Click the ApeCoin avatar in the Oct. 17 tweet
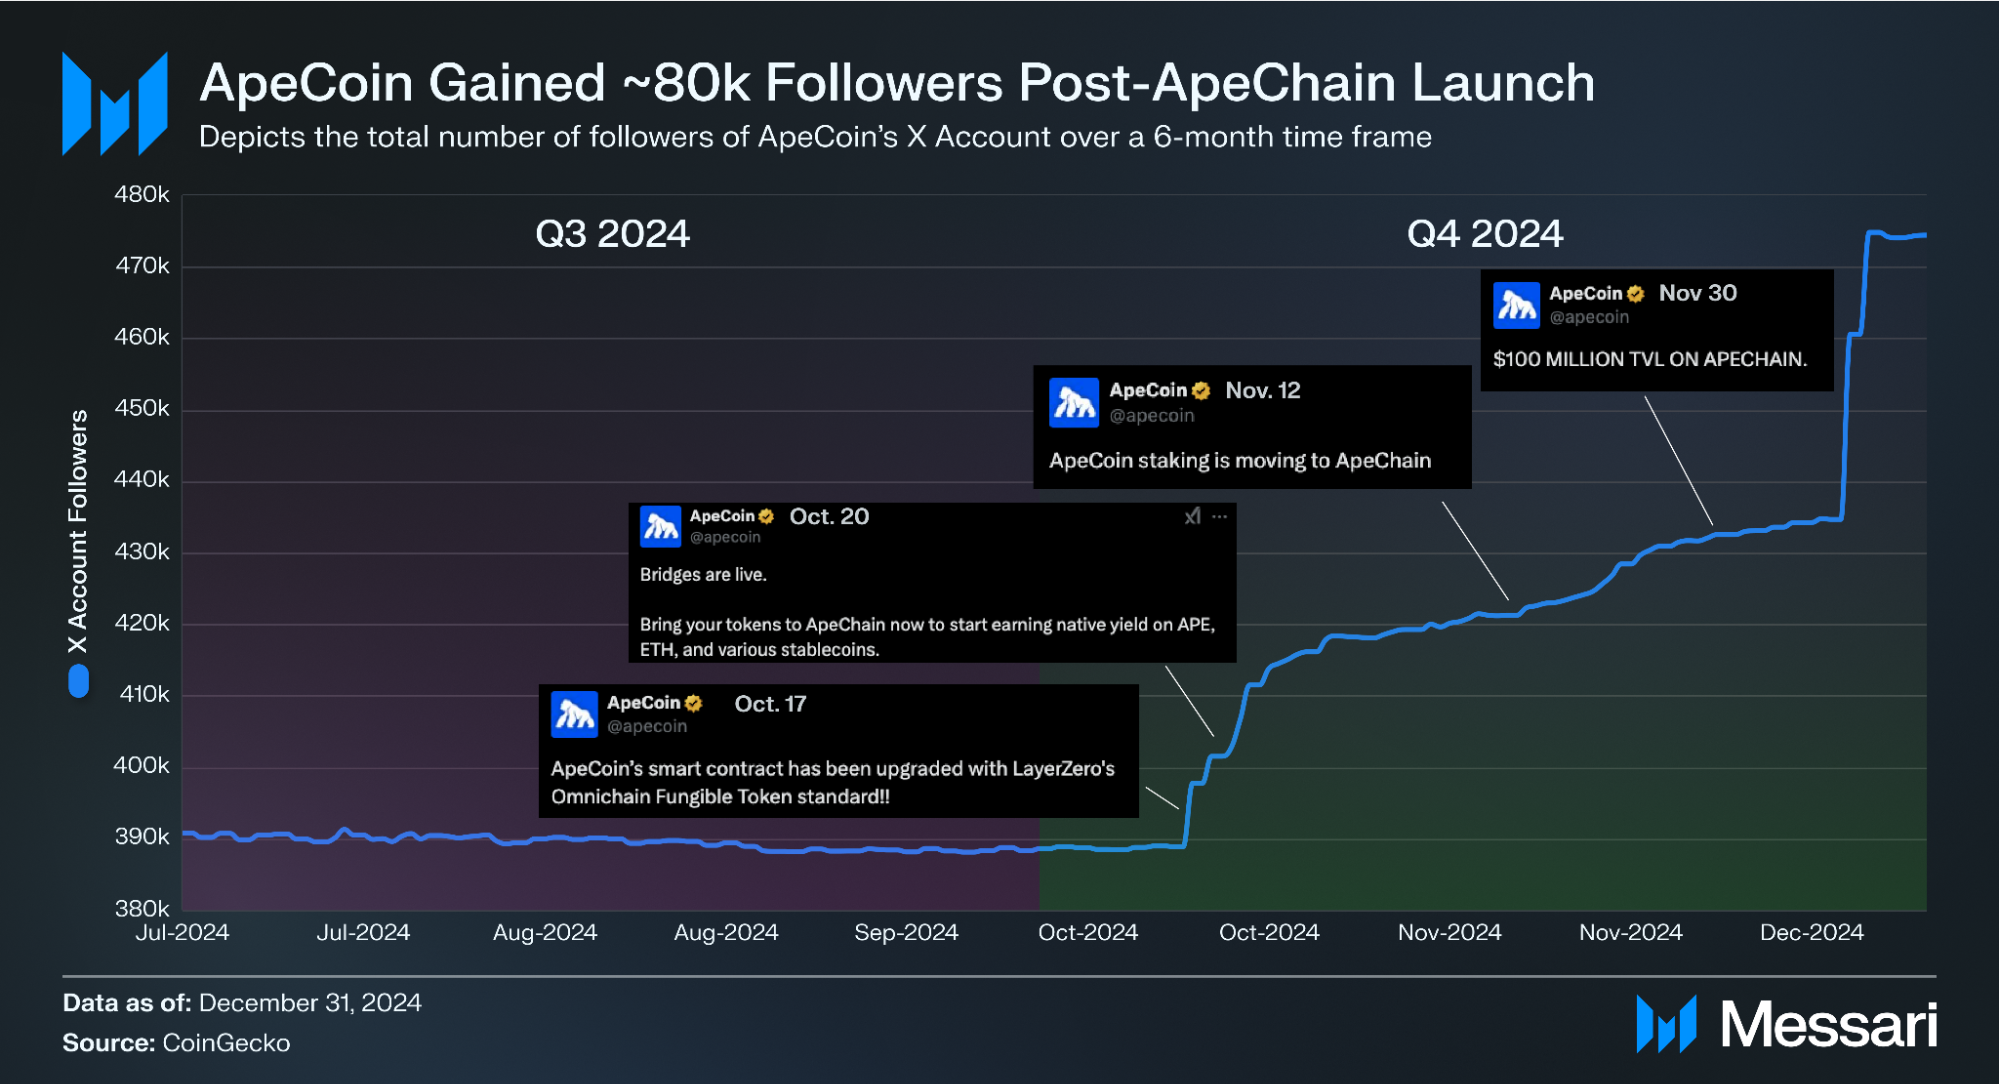 pos(575,714)
